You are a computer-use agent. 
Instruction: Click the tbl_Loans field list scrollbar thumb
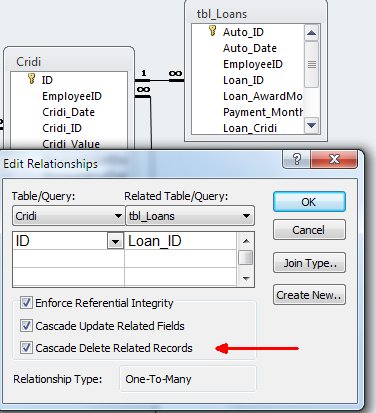coord(311,64)
